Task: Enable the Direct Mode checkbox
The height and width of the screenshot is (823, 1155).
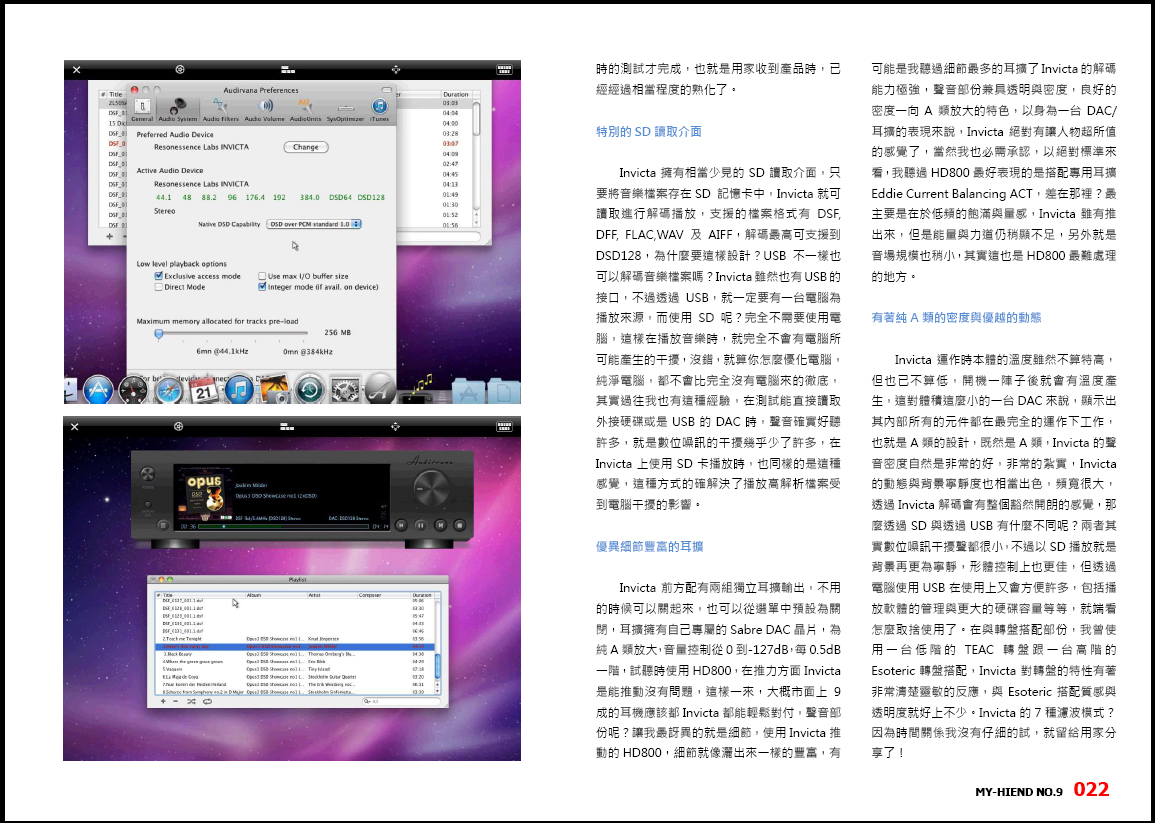Action: [x=158, y=287]
